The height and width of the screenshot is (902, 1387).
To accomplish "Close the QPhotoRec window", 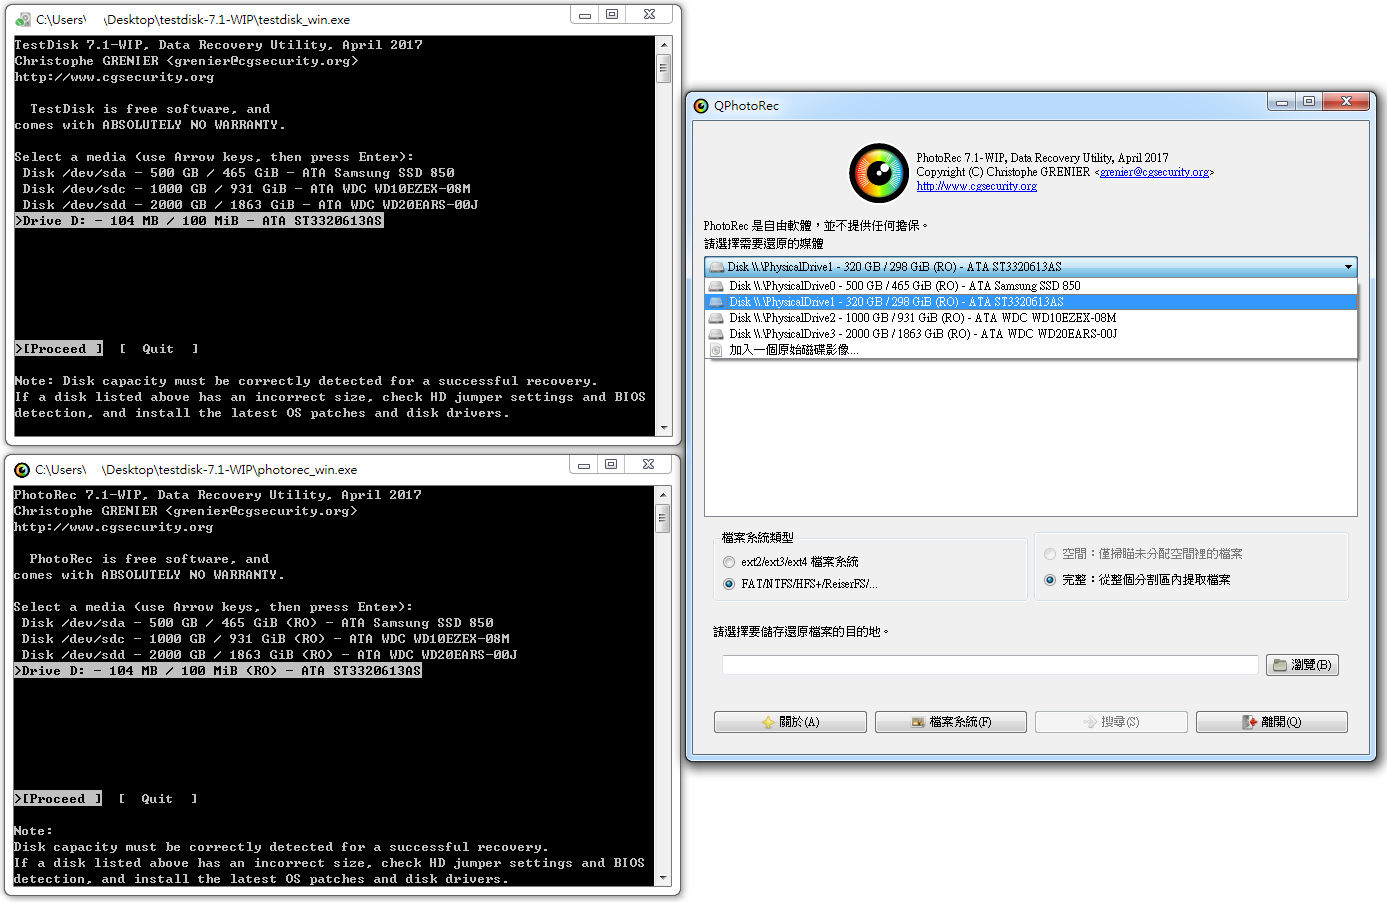I will [x=1346, y=101].
